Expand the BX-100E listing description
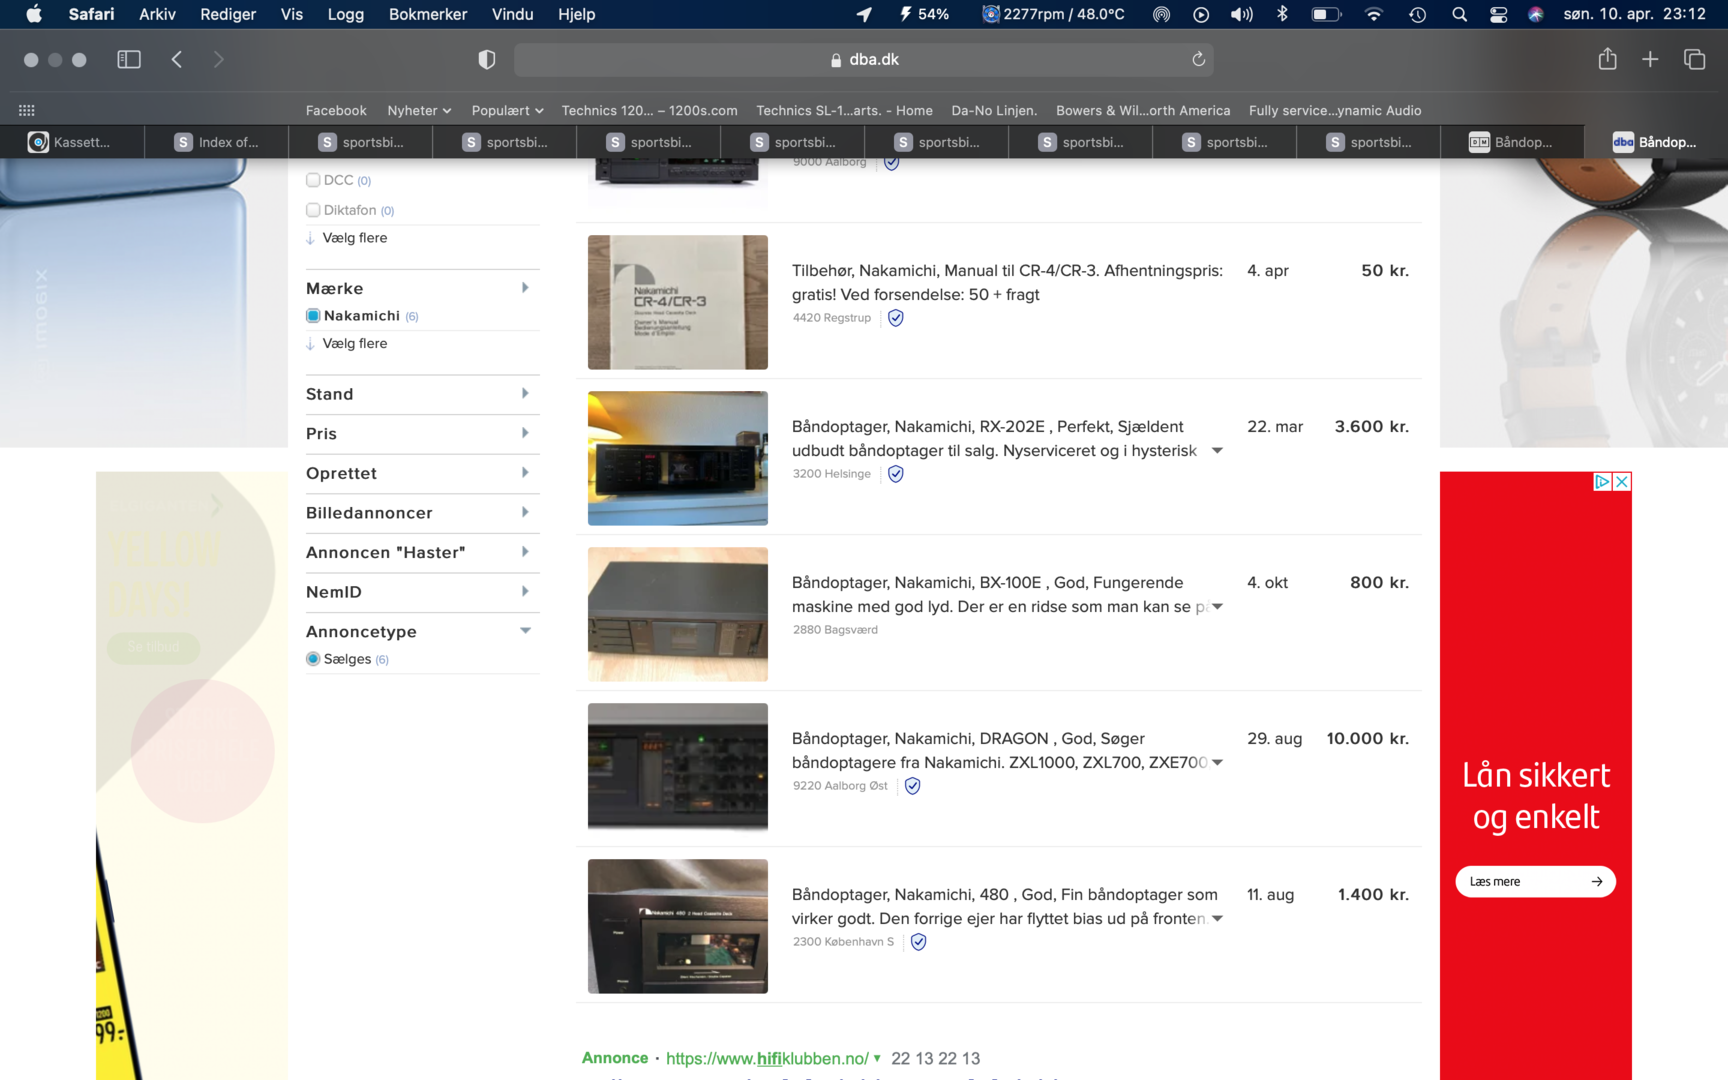 [x=1217, y=607]
